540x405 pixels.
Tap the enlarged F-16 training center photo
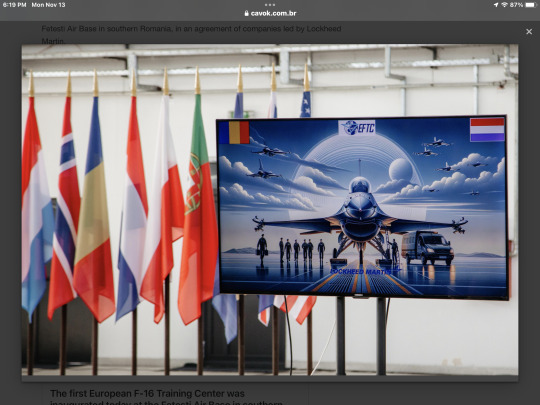click(270, 209)
